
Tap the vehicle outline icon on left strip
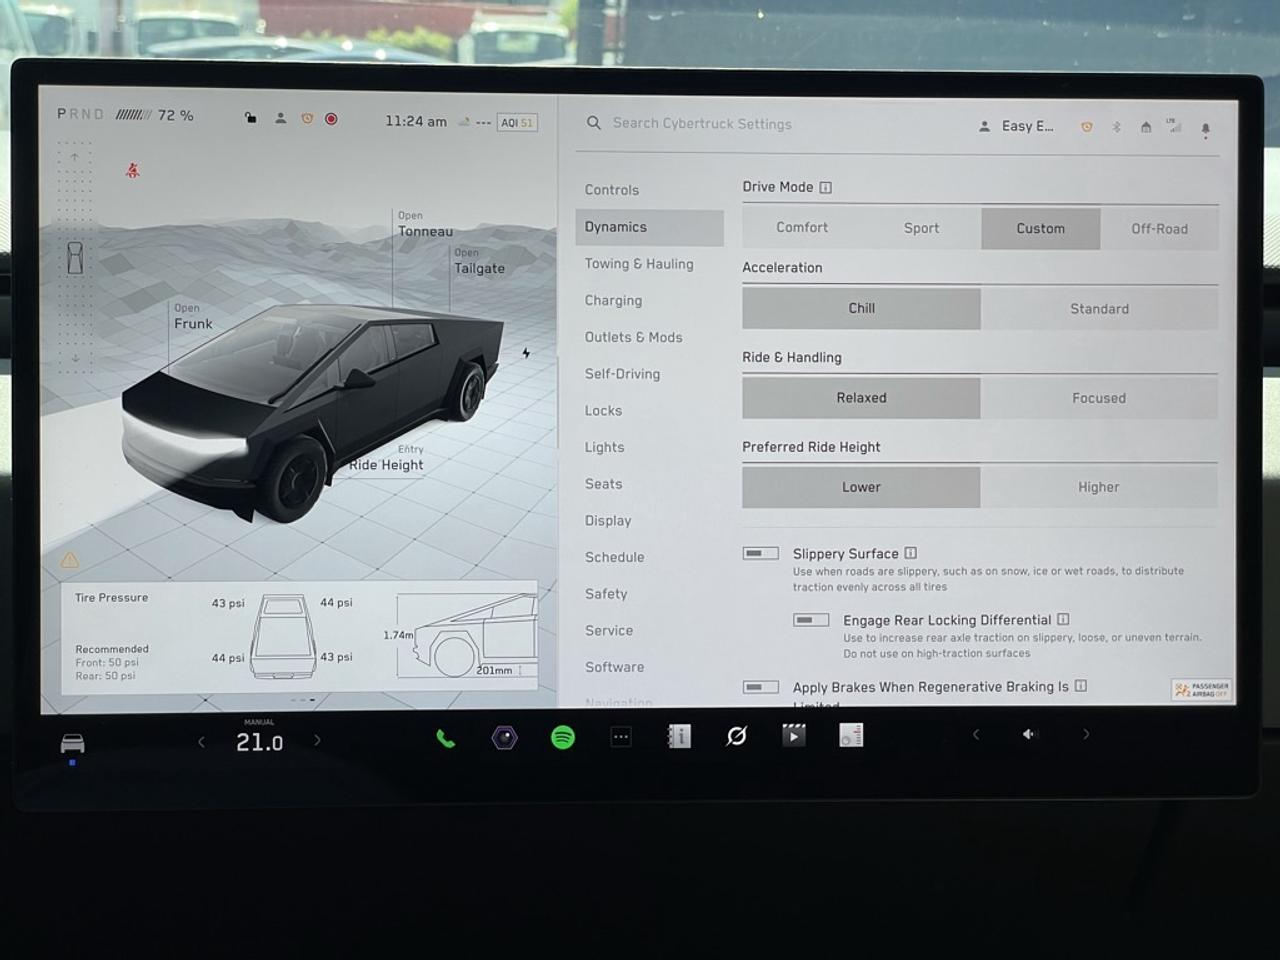pos(75,257)
